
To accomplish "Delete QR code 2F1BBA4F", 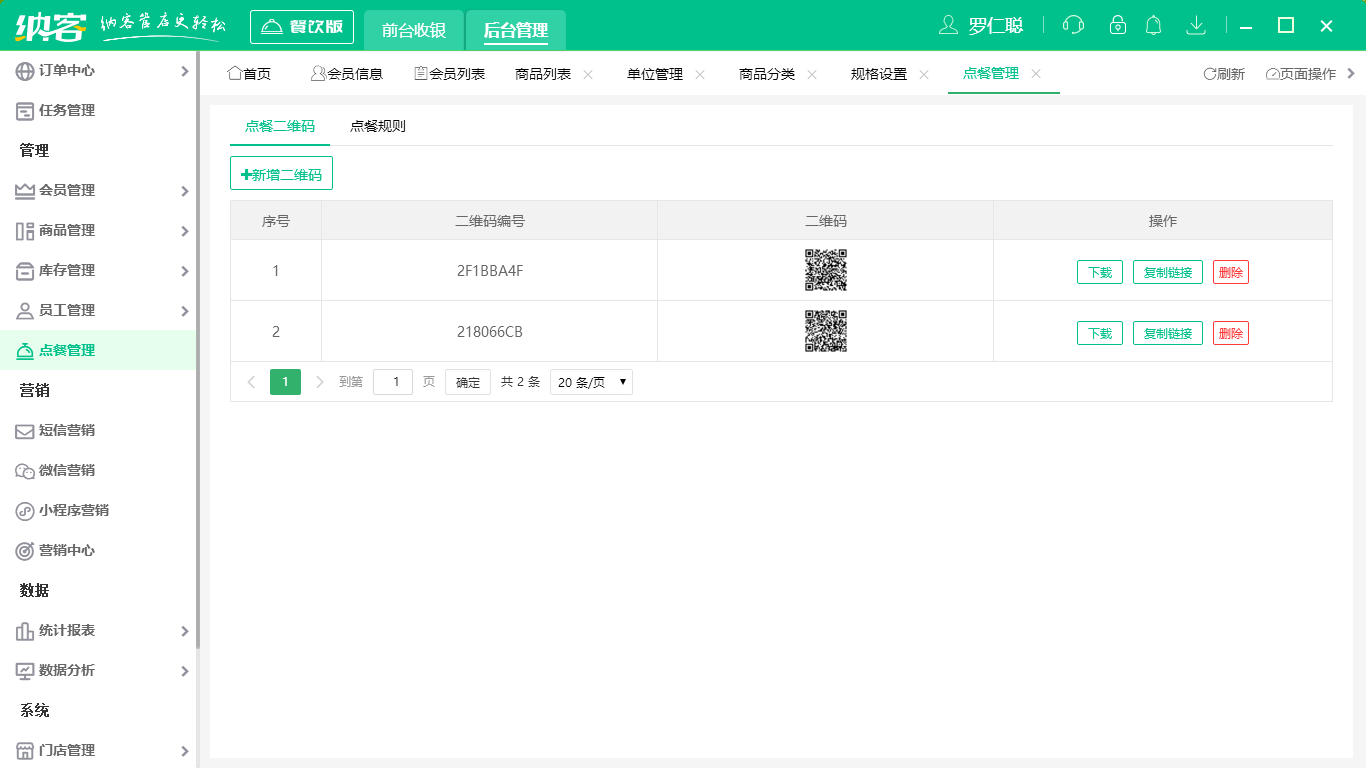I will click(x=1230, y=272).
